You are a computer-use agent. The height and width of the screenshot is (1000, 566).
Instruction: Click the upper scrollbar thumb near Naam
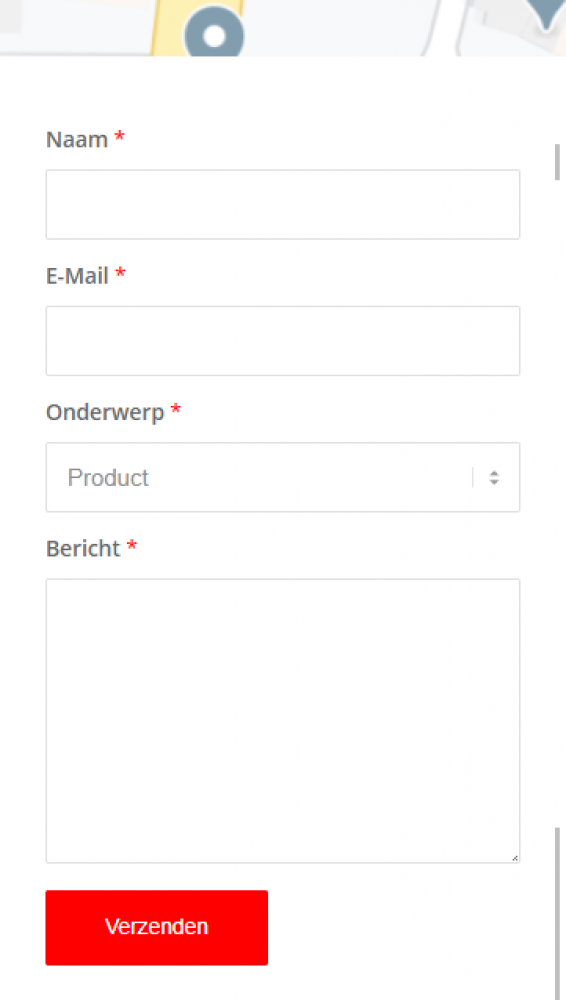557,162
